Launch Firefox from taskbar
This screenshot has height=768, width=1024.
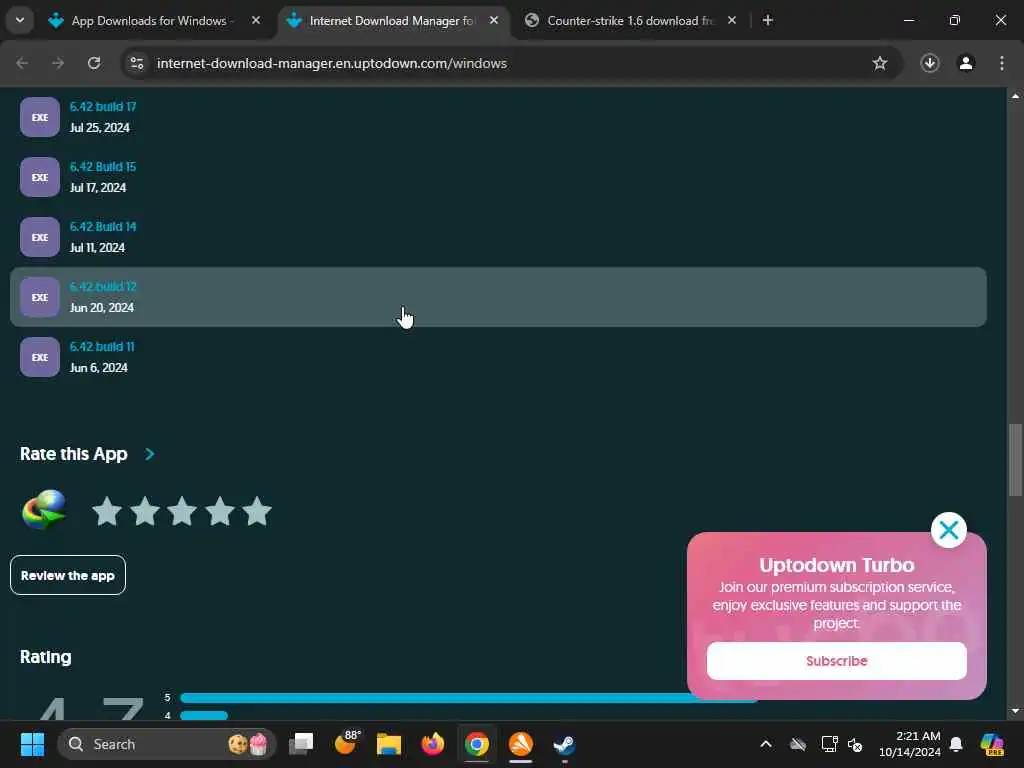(x=432, y=744)
